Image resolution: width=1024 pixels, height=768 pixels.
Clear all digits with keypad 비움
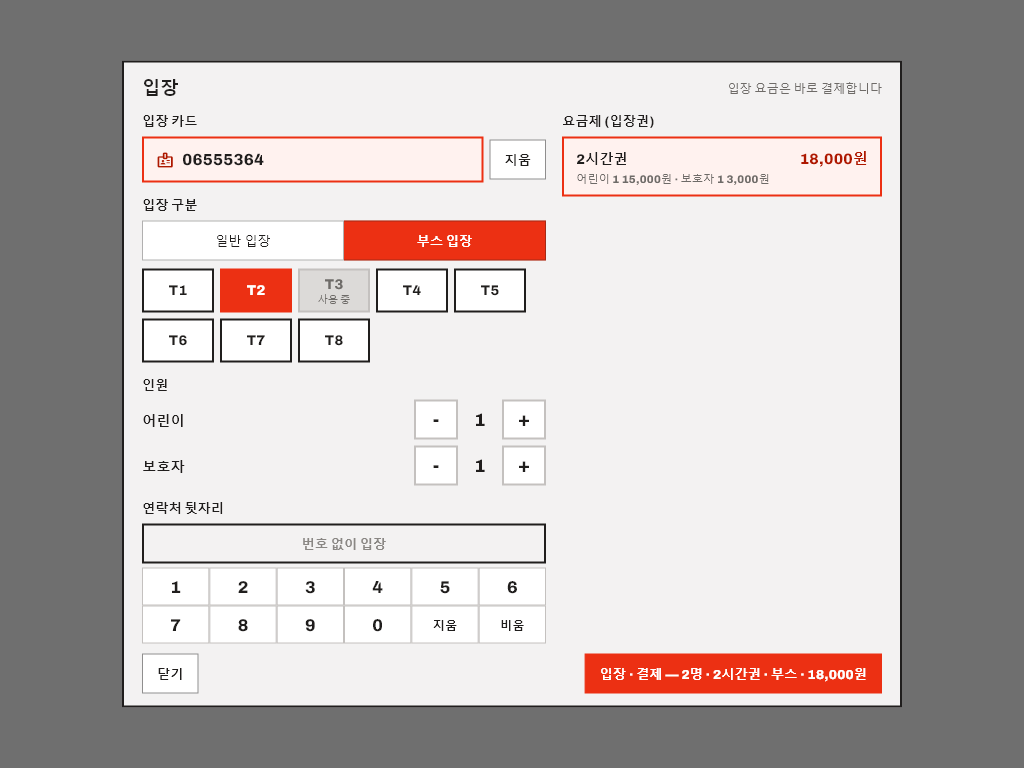tap(512, 625)
